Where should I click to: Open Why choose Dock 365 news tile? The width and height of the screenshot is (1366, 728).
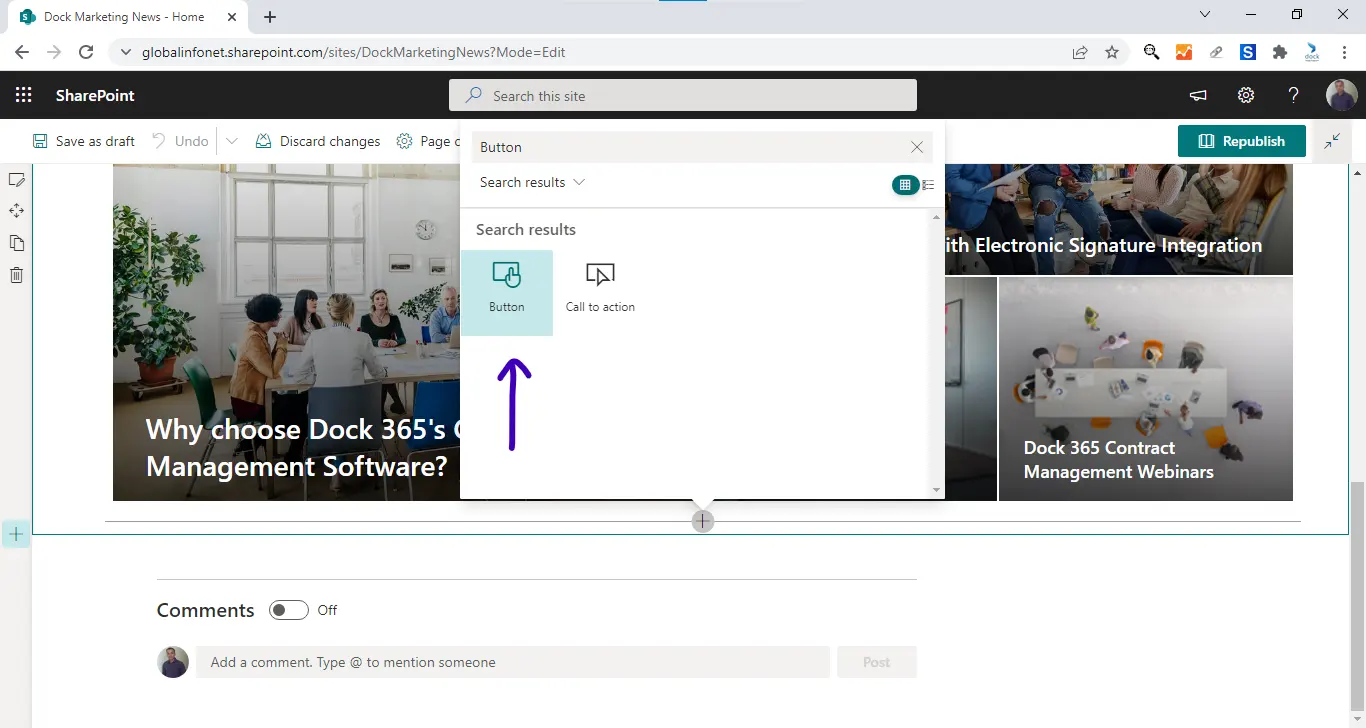286,332
